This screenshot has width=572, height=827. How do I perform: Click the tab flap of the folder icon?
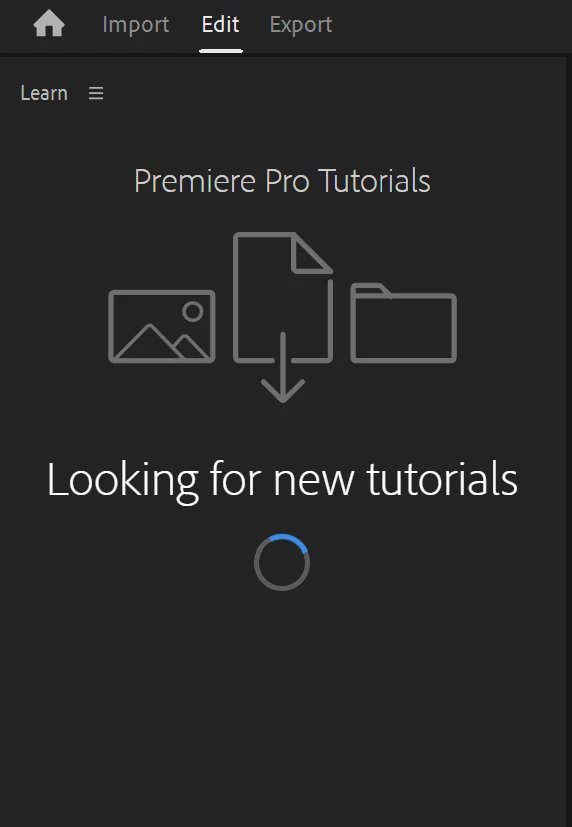click(371, 290)
